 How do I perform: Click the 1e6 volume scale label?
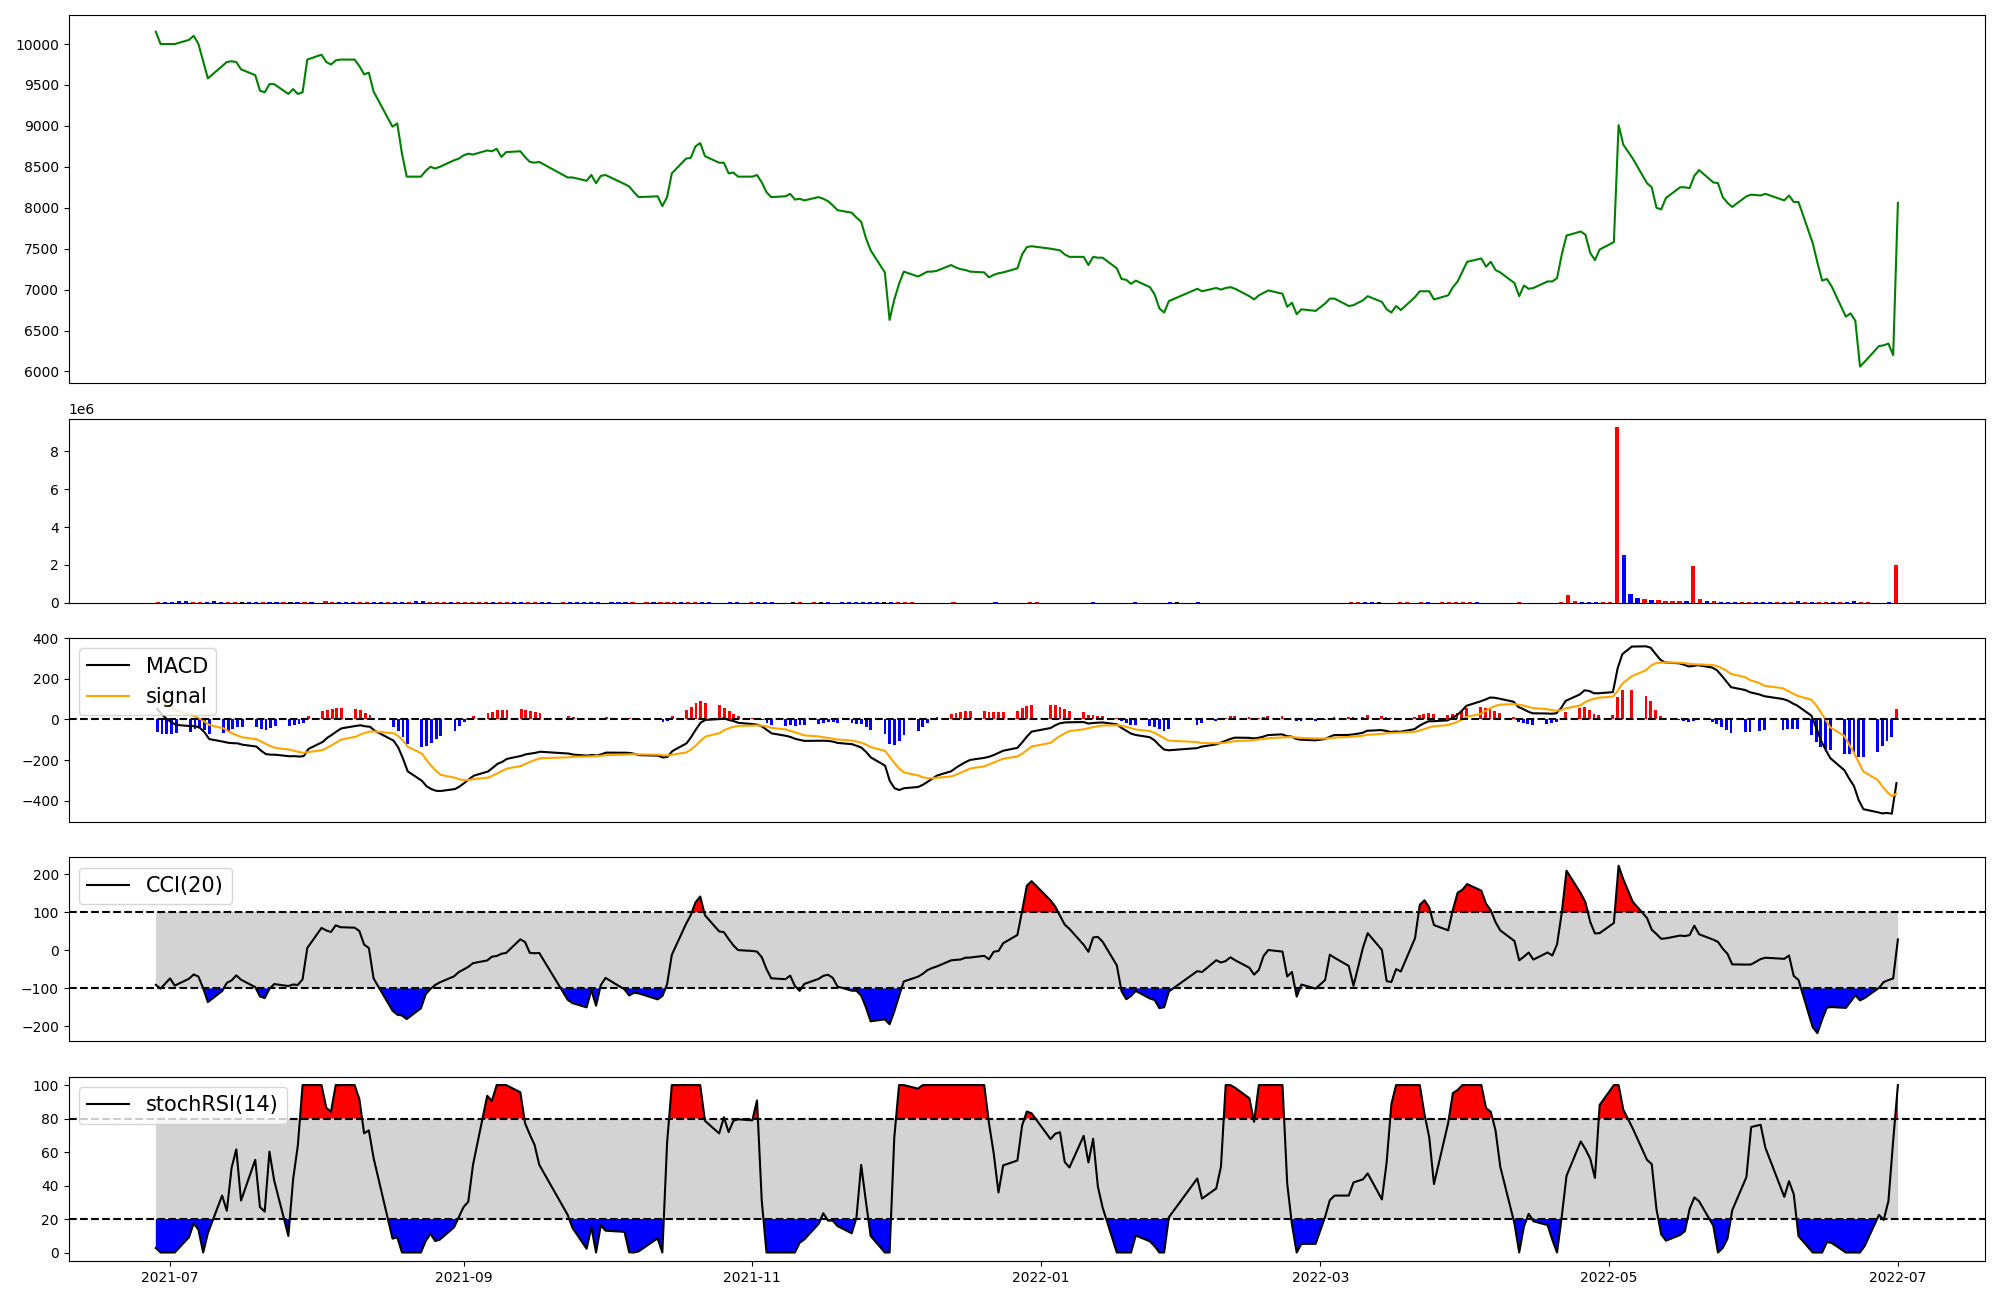coord(81,410)
